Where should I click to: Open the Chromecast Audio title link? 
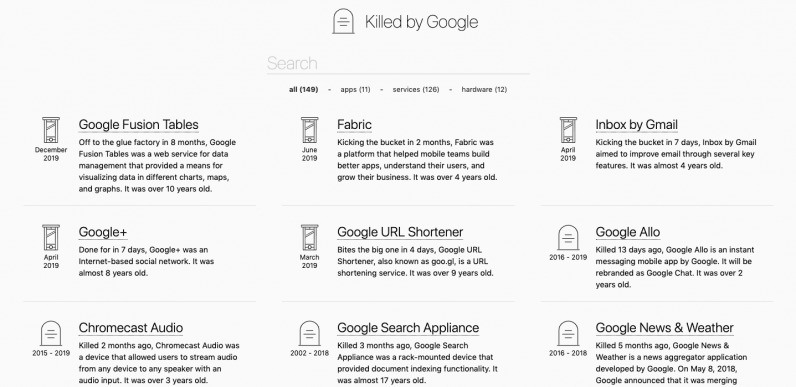(x=131, y=328)
